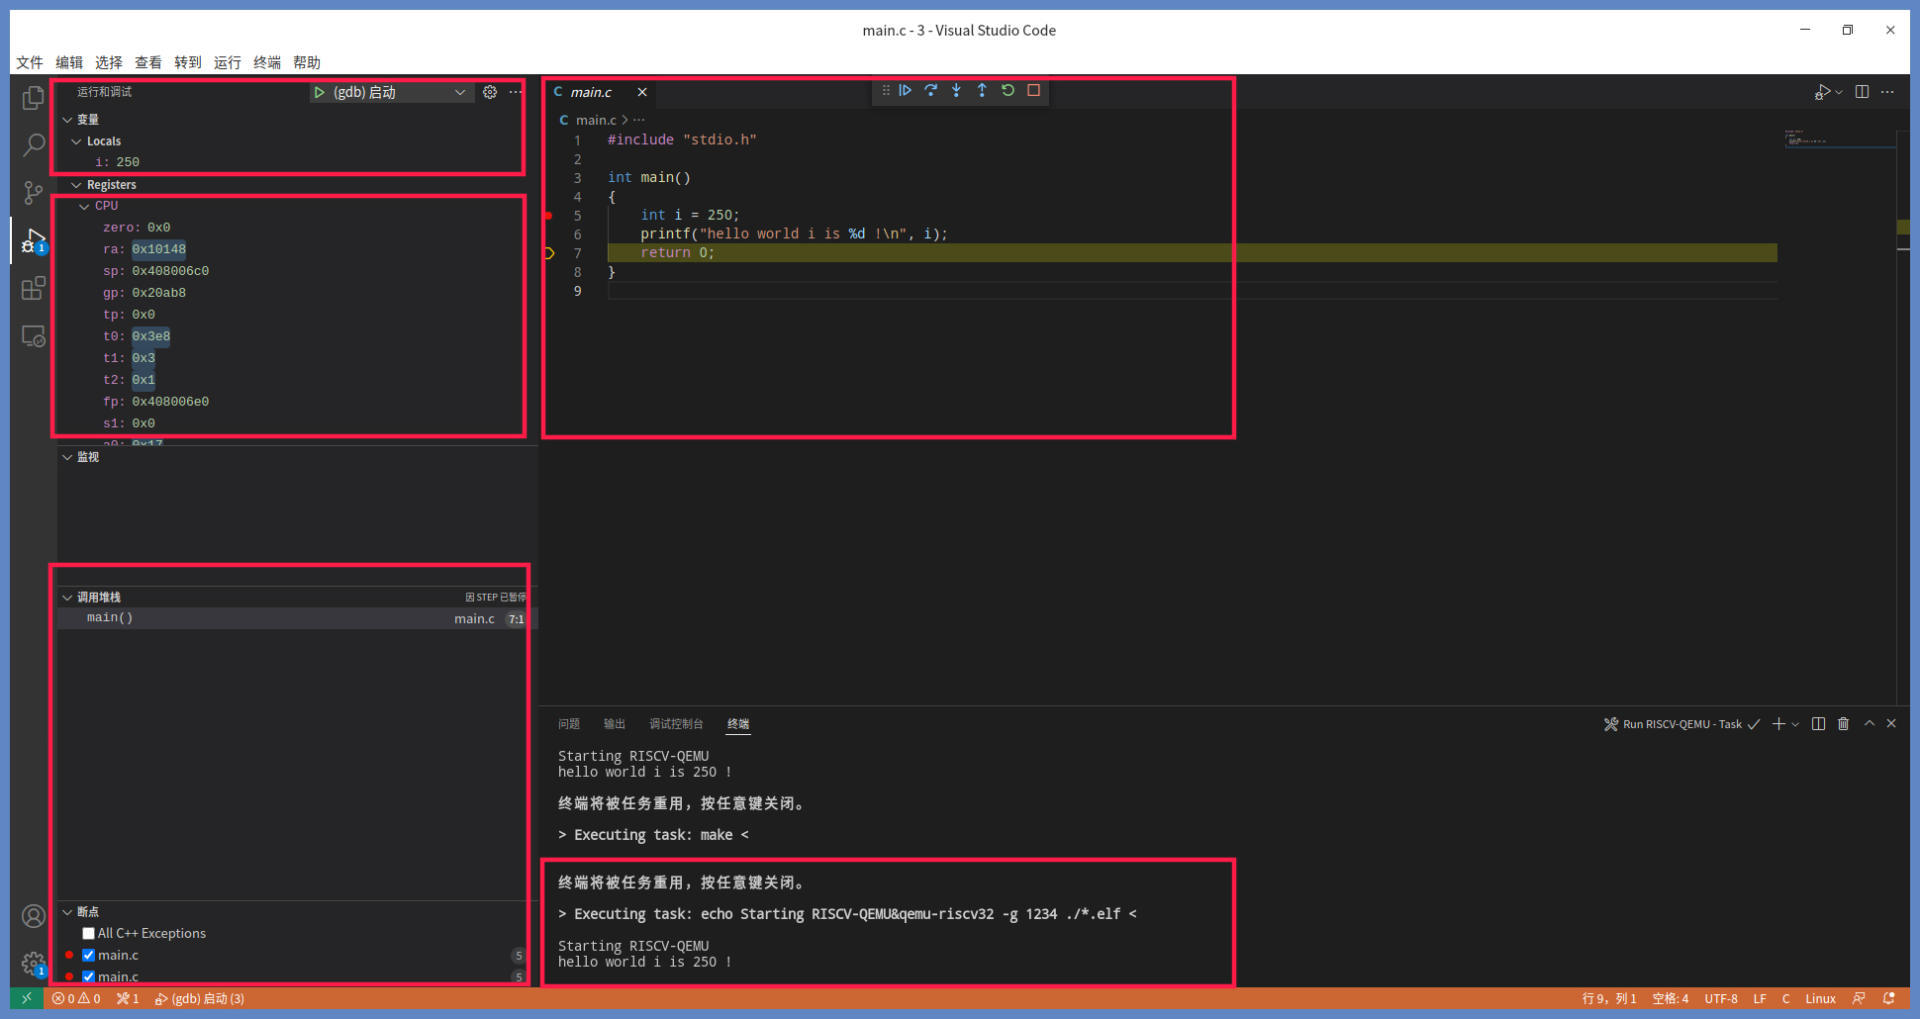Image resolution: width=1920 pixels, height=1019 pixels.
Task: Click UTF-8 encoding in status bar
Action: click(x=1720, y=999)
